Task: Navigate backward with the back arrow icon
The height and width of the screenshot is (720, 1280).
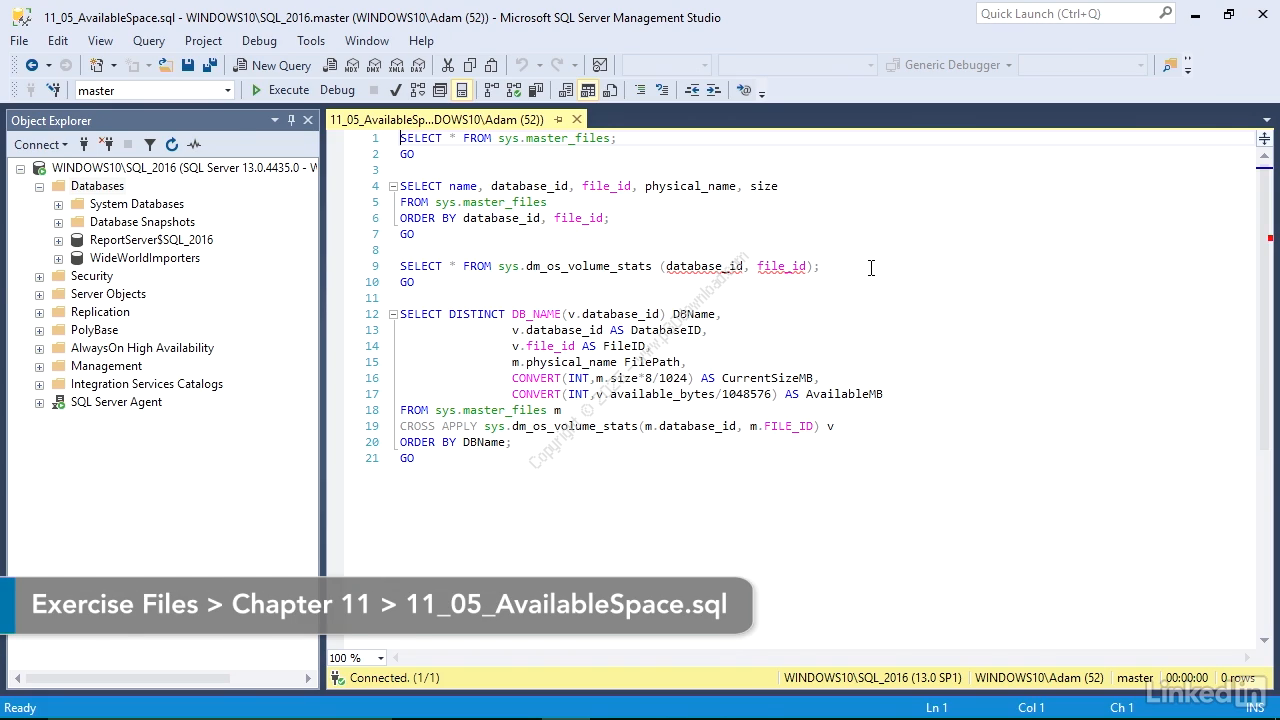Action: tap(32, 65)
